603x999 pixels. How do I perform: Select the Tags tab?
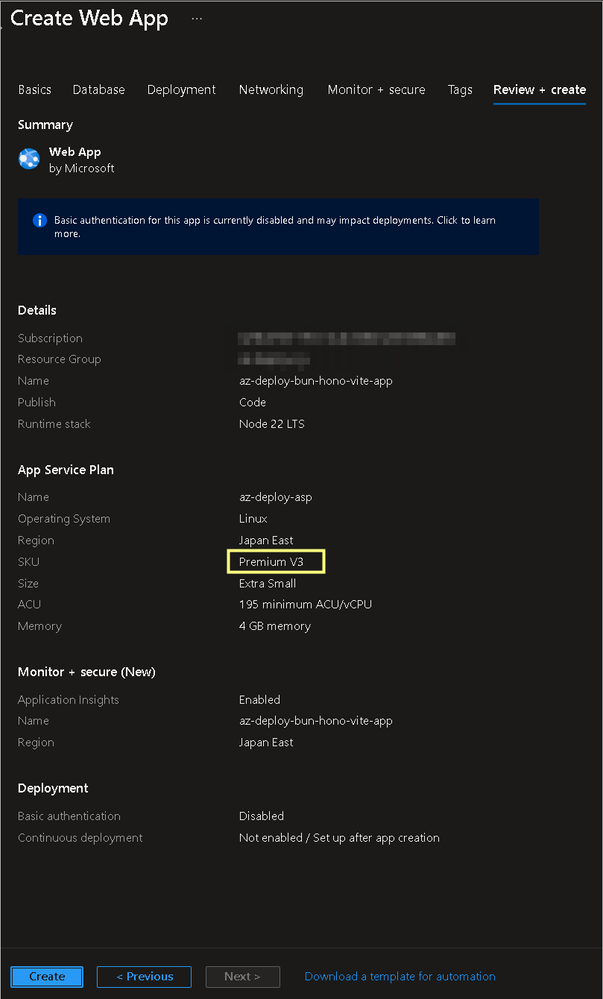[460, 90]
